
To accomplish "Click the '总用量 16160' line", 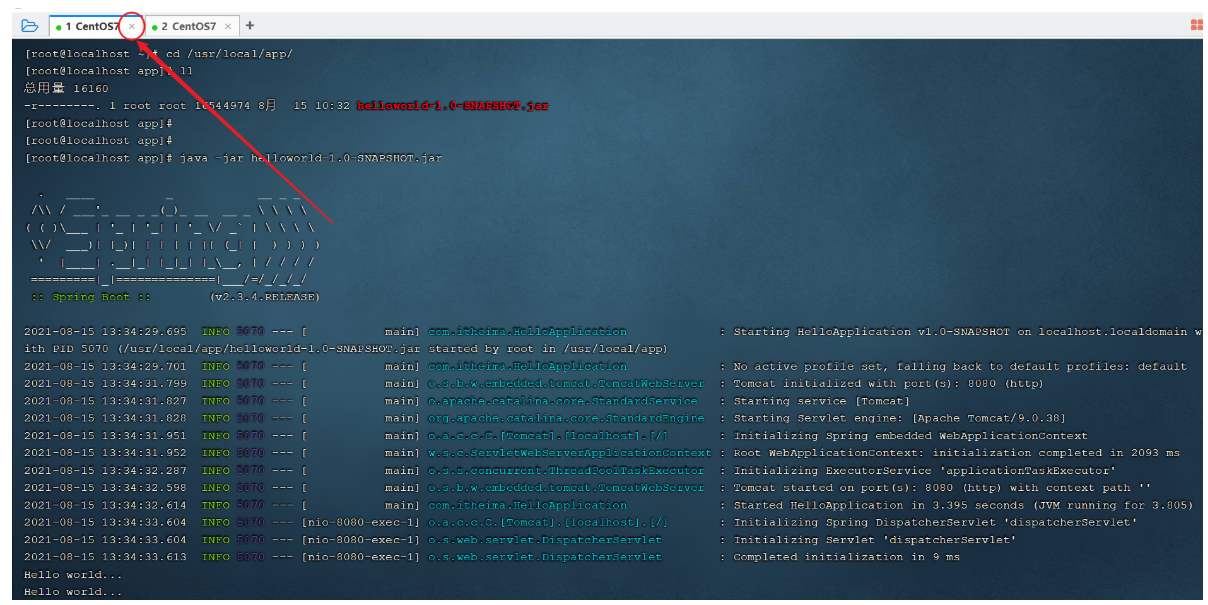I will [x=67, y=89].
